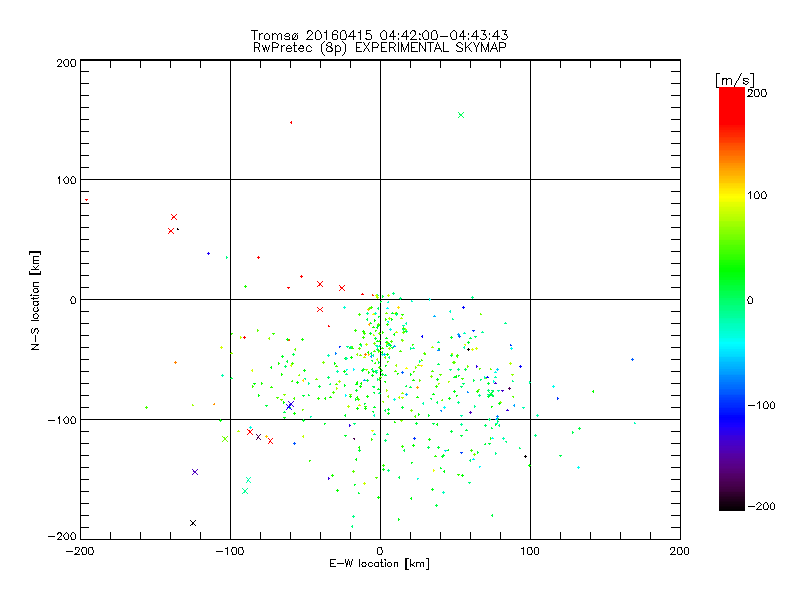The width and height of the screenshot is (800, 600).
Task: Click the "N-S location [km]" axis label
Action: pyautogui.click(x=35, y=300)
